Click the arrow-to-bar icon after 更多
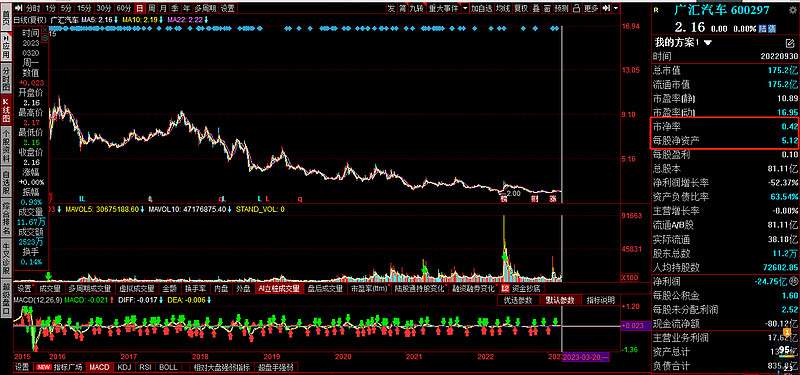Screen dimensions: 800x375 606,8
